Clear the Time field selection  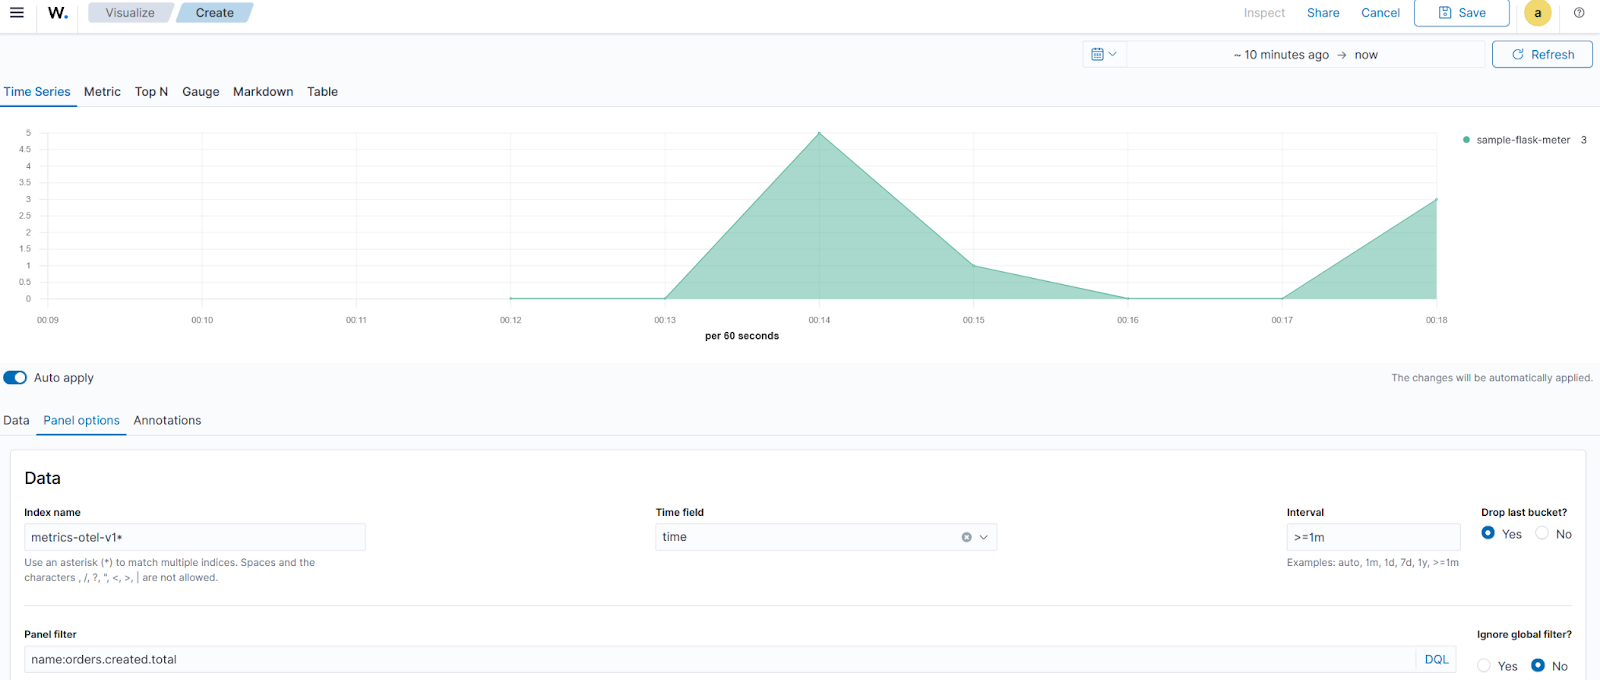(966, 537)
